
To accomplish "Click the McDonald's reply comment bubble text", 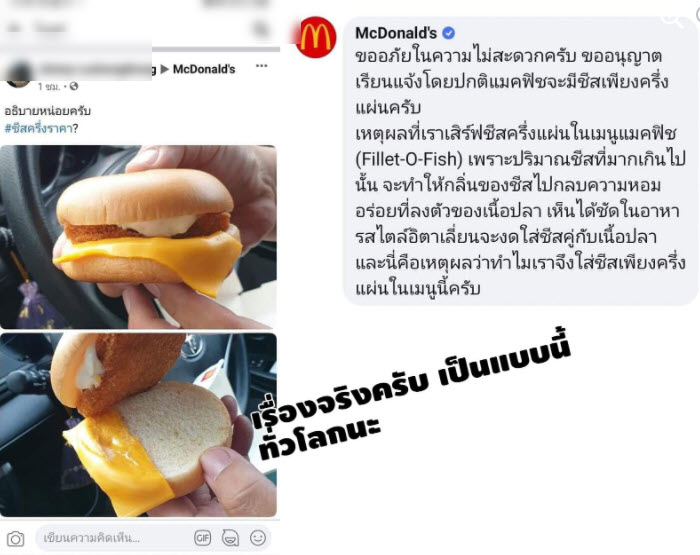I will (x=520, y=172).
